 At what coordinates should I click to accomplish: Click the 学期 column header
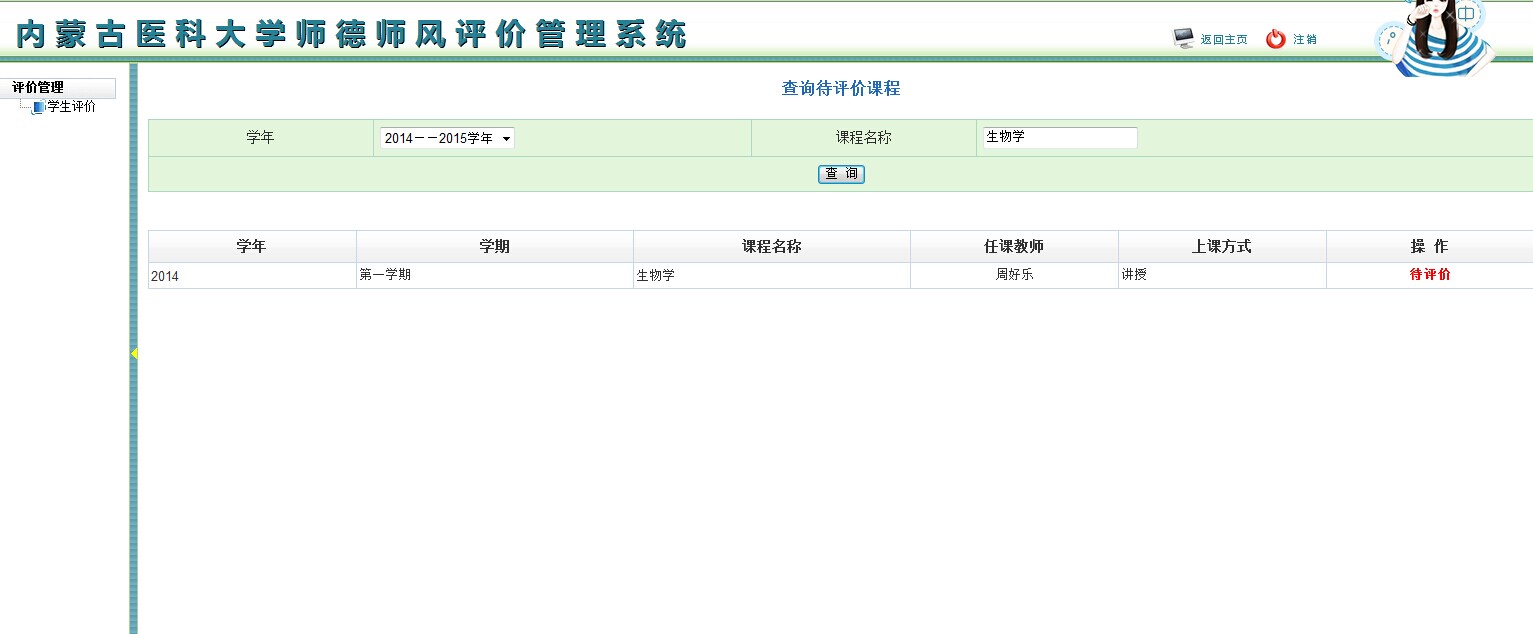[494, 247]
